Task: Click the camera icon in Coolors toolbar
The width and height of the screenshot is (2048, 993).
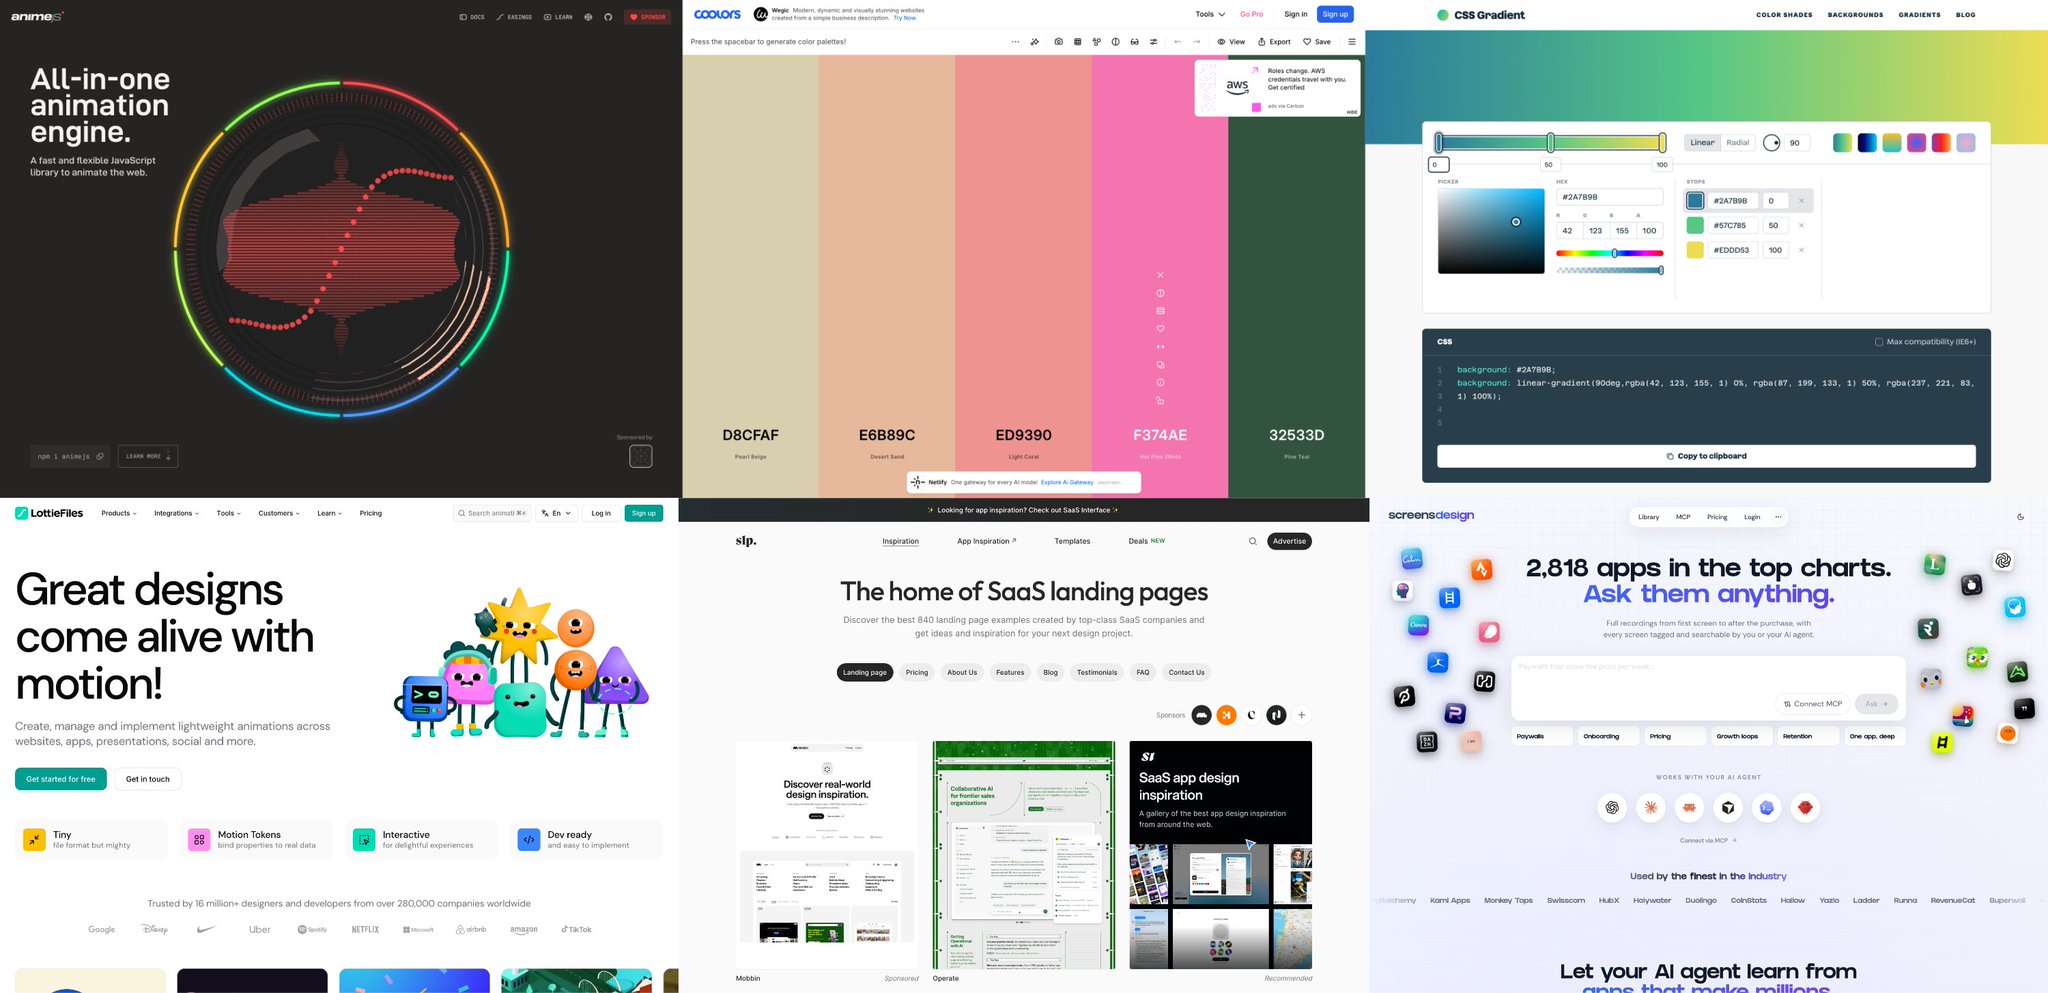Action: pyautogui.click(x=1058, y=42)
